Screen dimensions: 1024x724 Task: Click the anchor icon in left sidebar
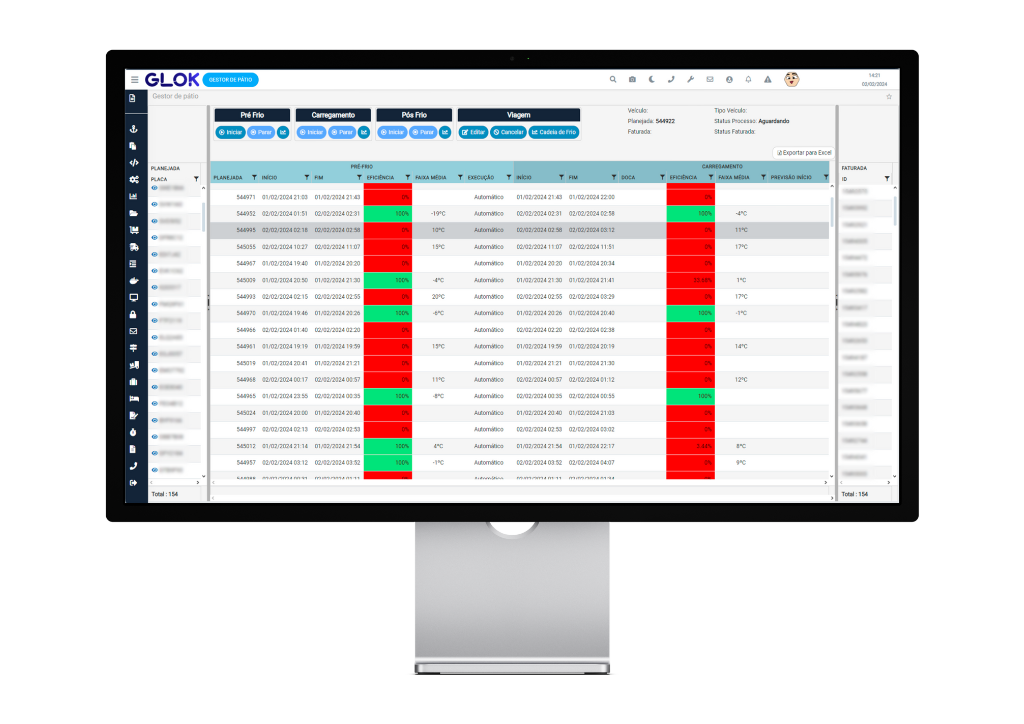click(133, 129)
